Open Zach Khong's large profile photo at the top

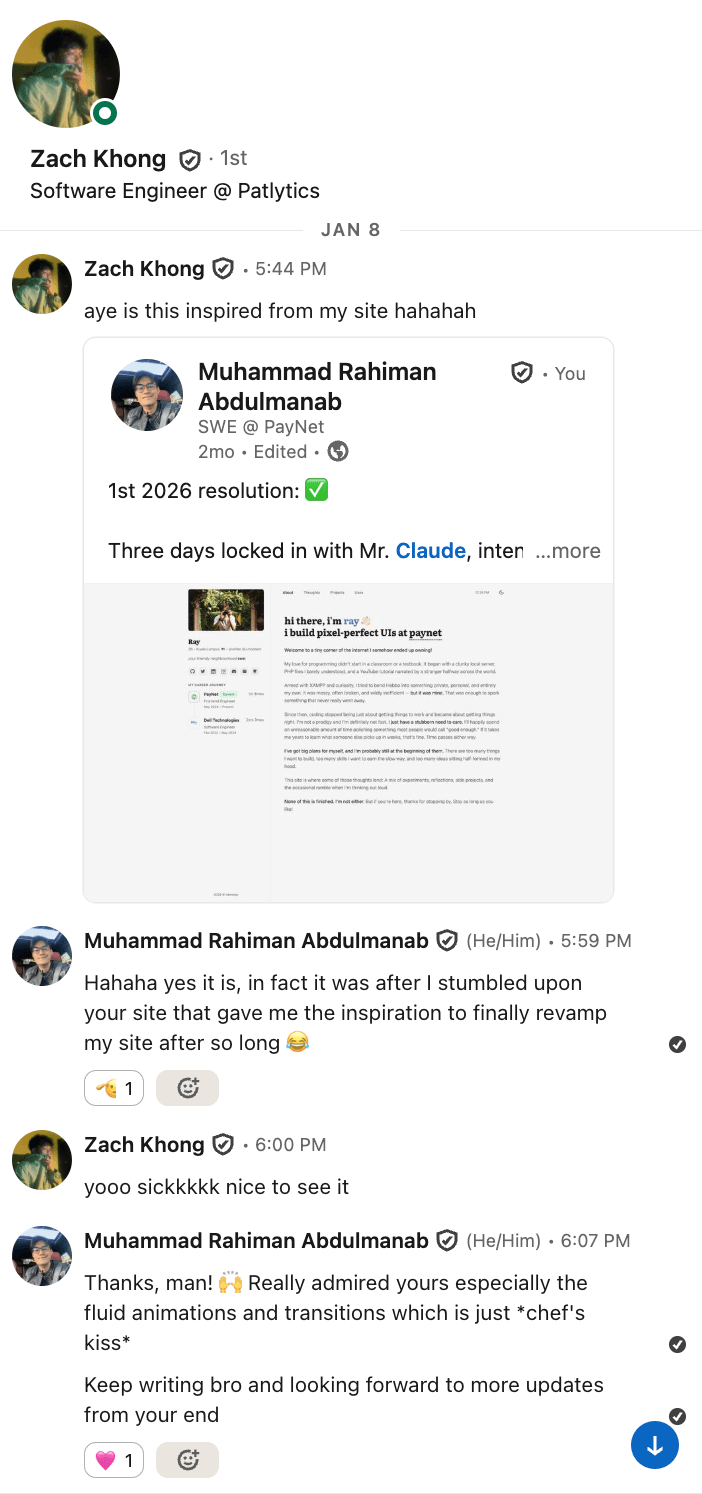[66, 74]
